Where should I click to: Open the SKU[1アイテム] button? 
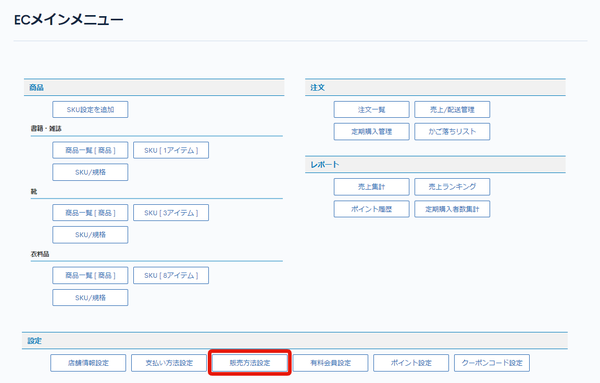[171, 150]
